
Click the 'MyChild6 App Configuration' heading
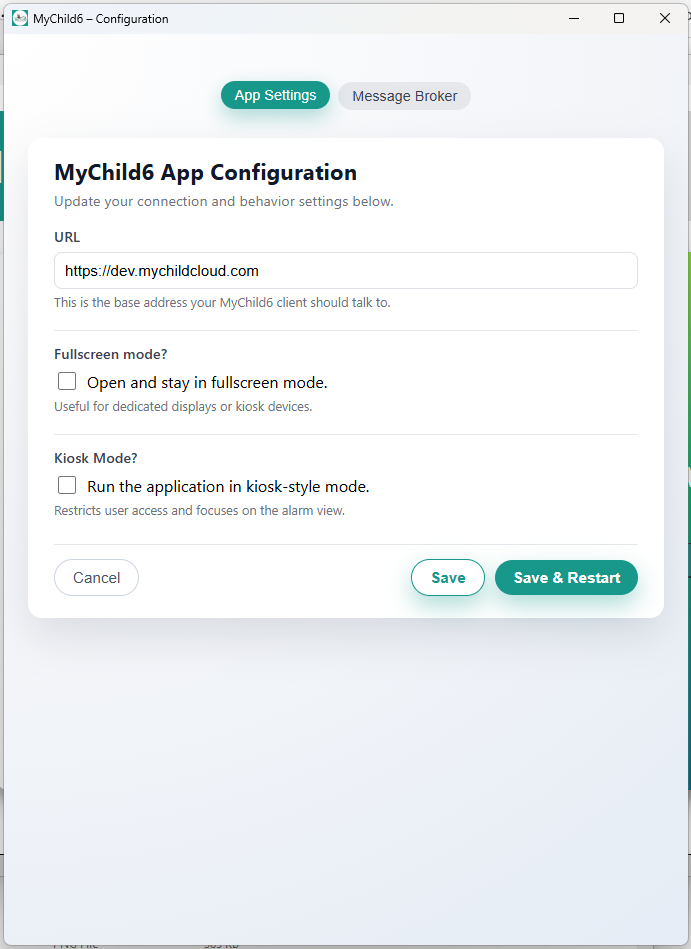[205, 172]
